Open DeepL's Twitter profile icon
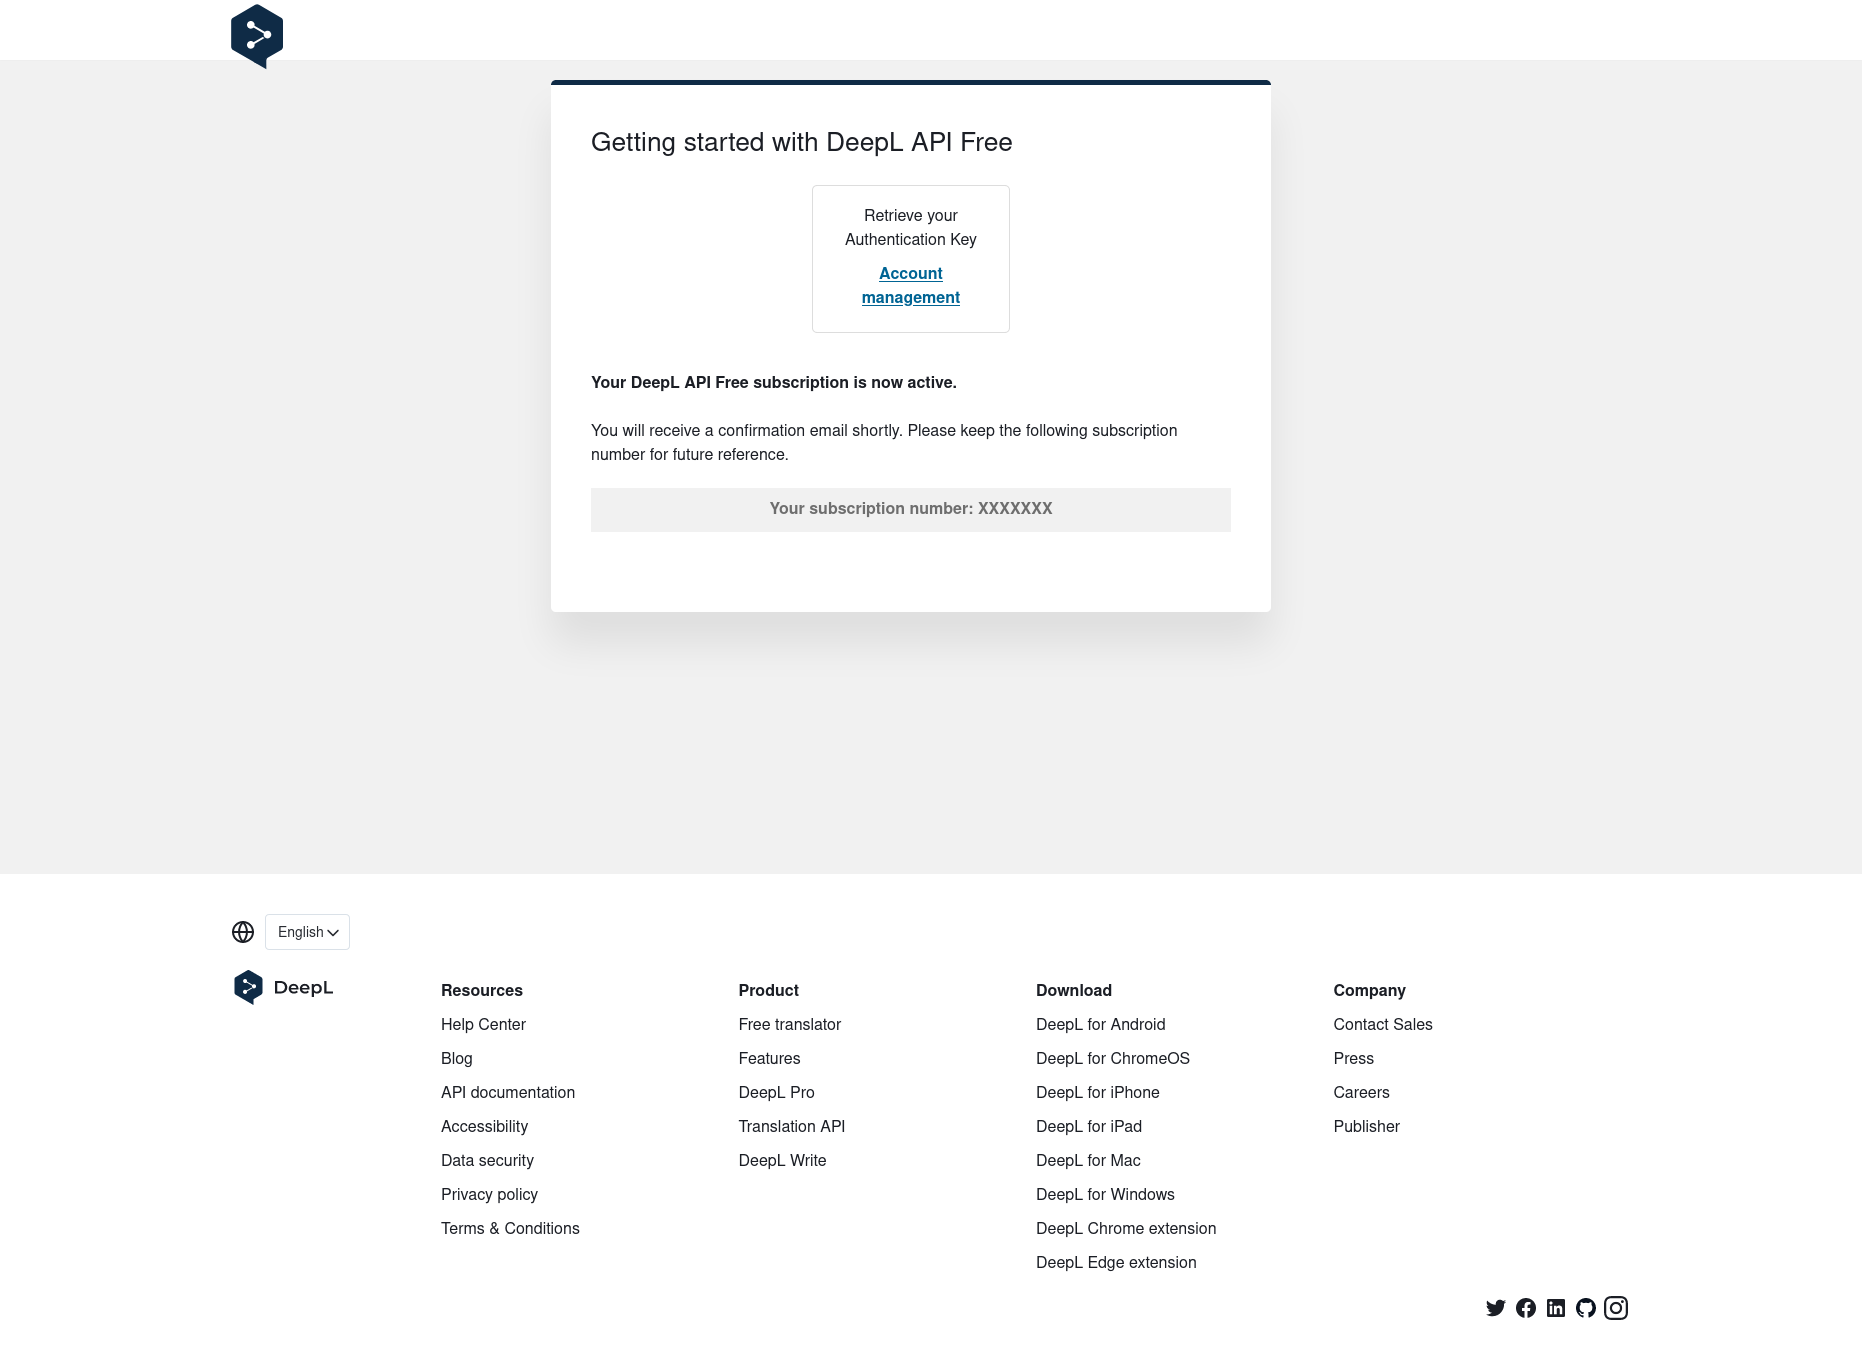 click(1495, 1308)
